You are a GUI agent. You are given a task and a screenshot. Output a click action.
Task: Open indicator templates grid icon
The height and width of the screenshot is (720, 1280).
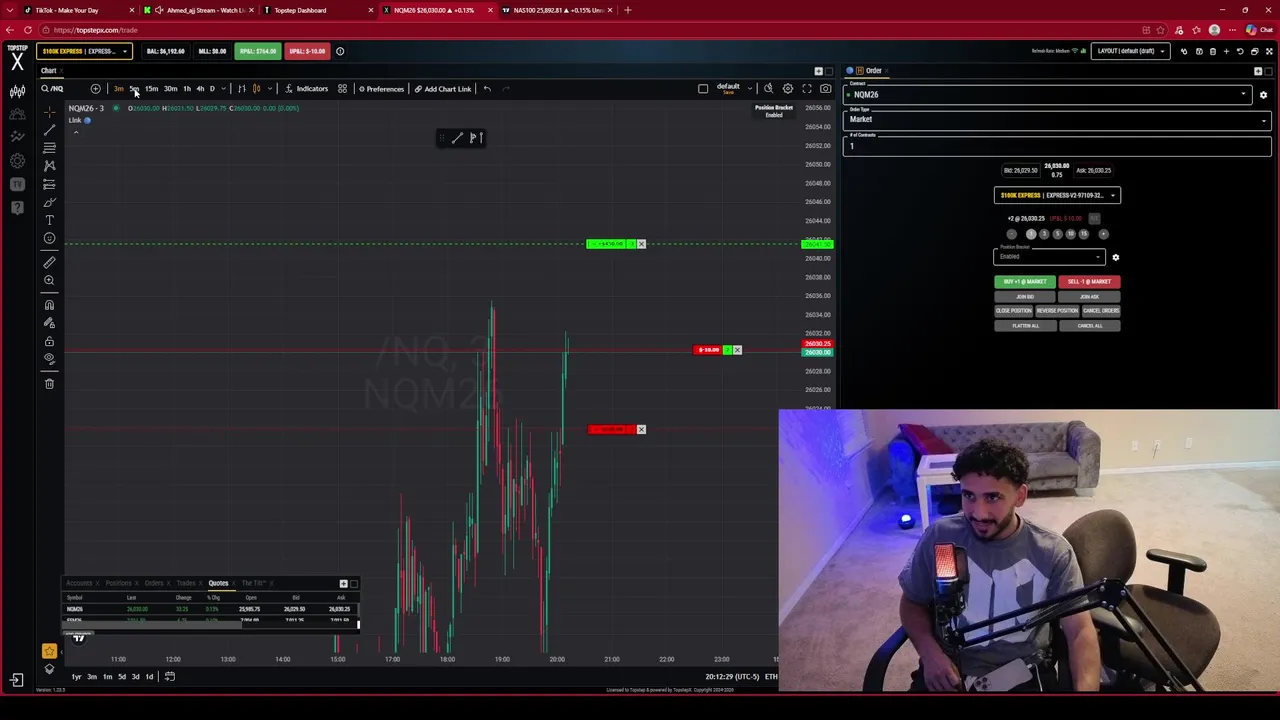(342, 89)
